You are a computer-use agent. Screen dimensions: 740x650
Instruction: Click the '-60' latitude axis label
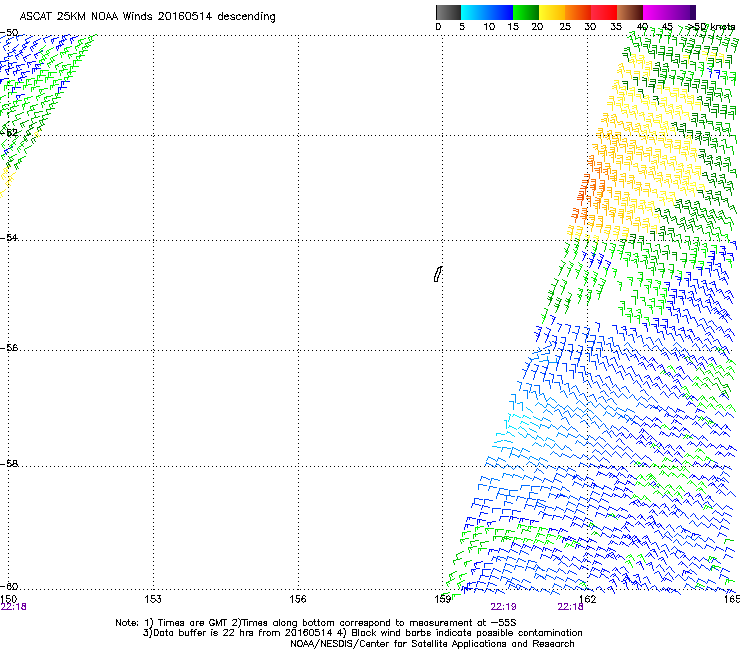(9, 586)
